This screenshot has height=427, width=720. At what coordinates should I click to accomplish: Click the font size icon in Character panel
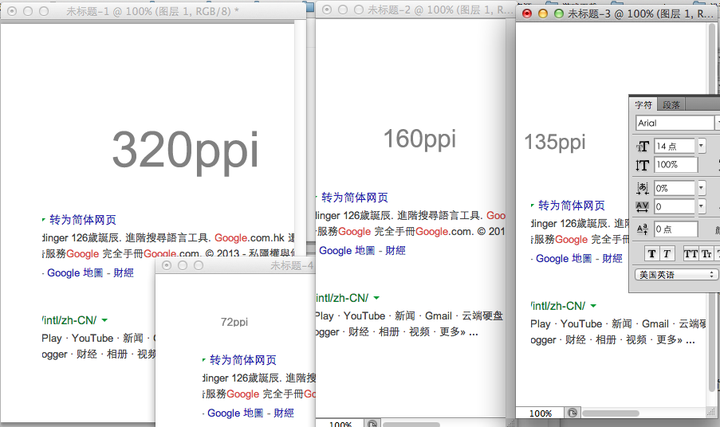tap(642, 146)
